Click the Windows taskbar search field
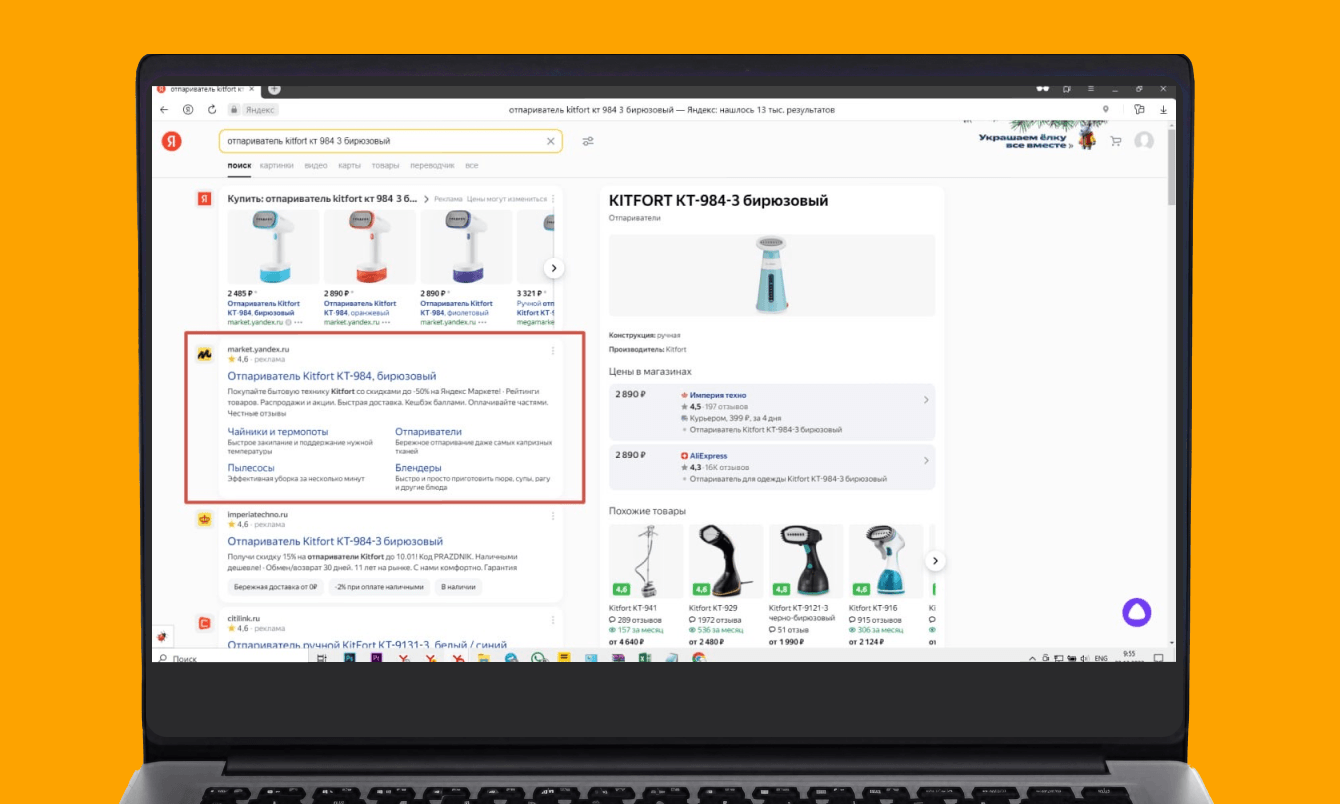1340x804 pixels. (x=230, y=658)
